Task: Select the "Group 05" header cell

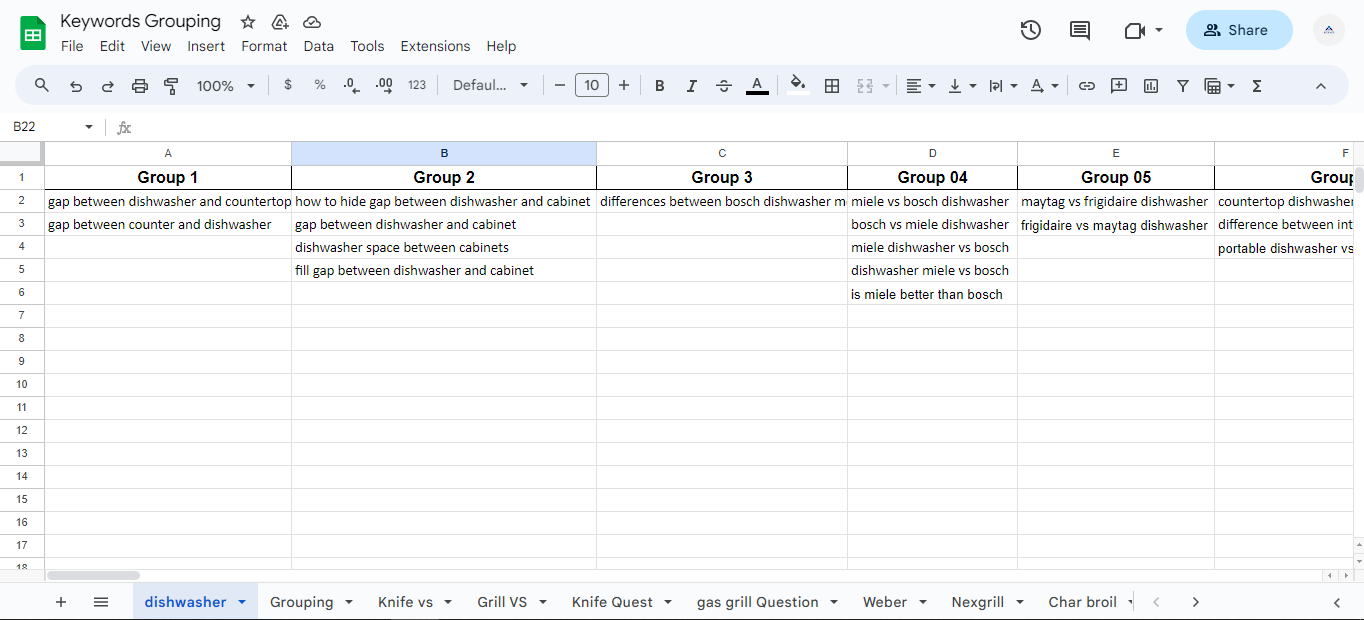Action: click(x=1116, y=178)
